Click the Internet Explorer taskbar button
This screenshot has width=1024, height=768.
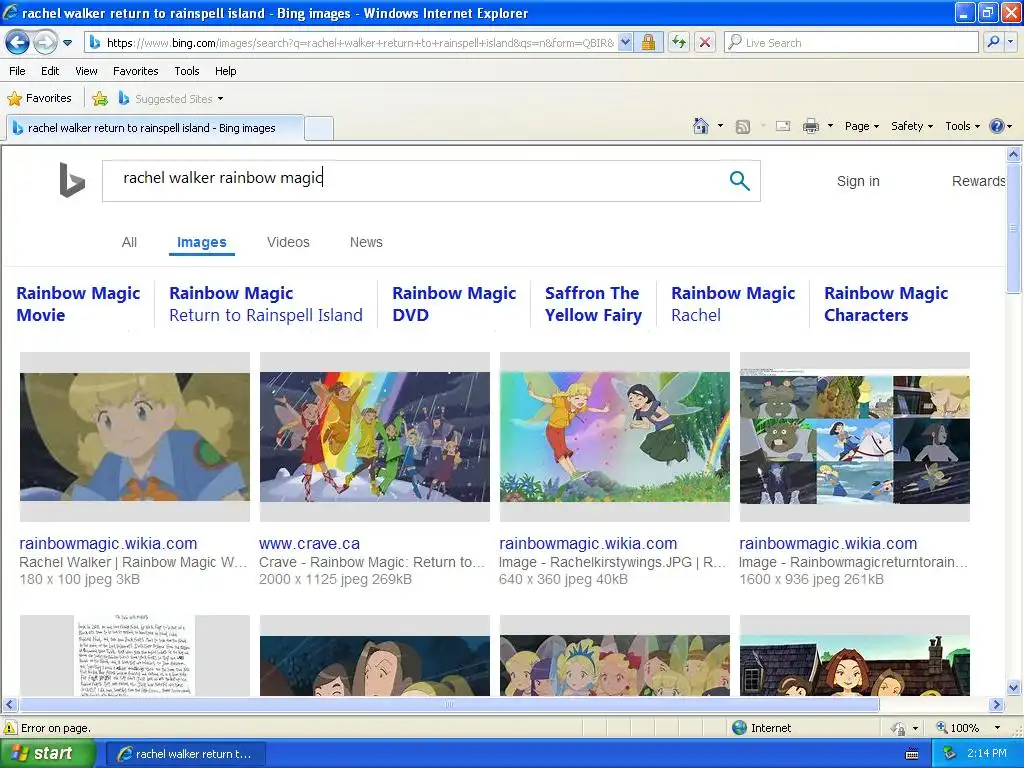click(185, 754)
